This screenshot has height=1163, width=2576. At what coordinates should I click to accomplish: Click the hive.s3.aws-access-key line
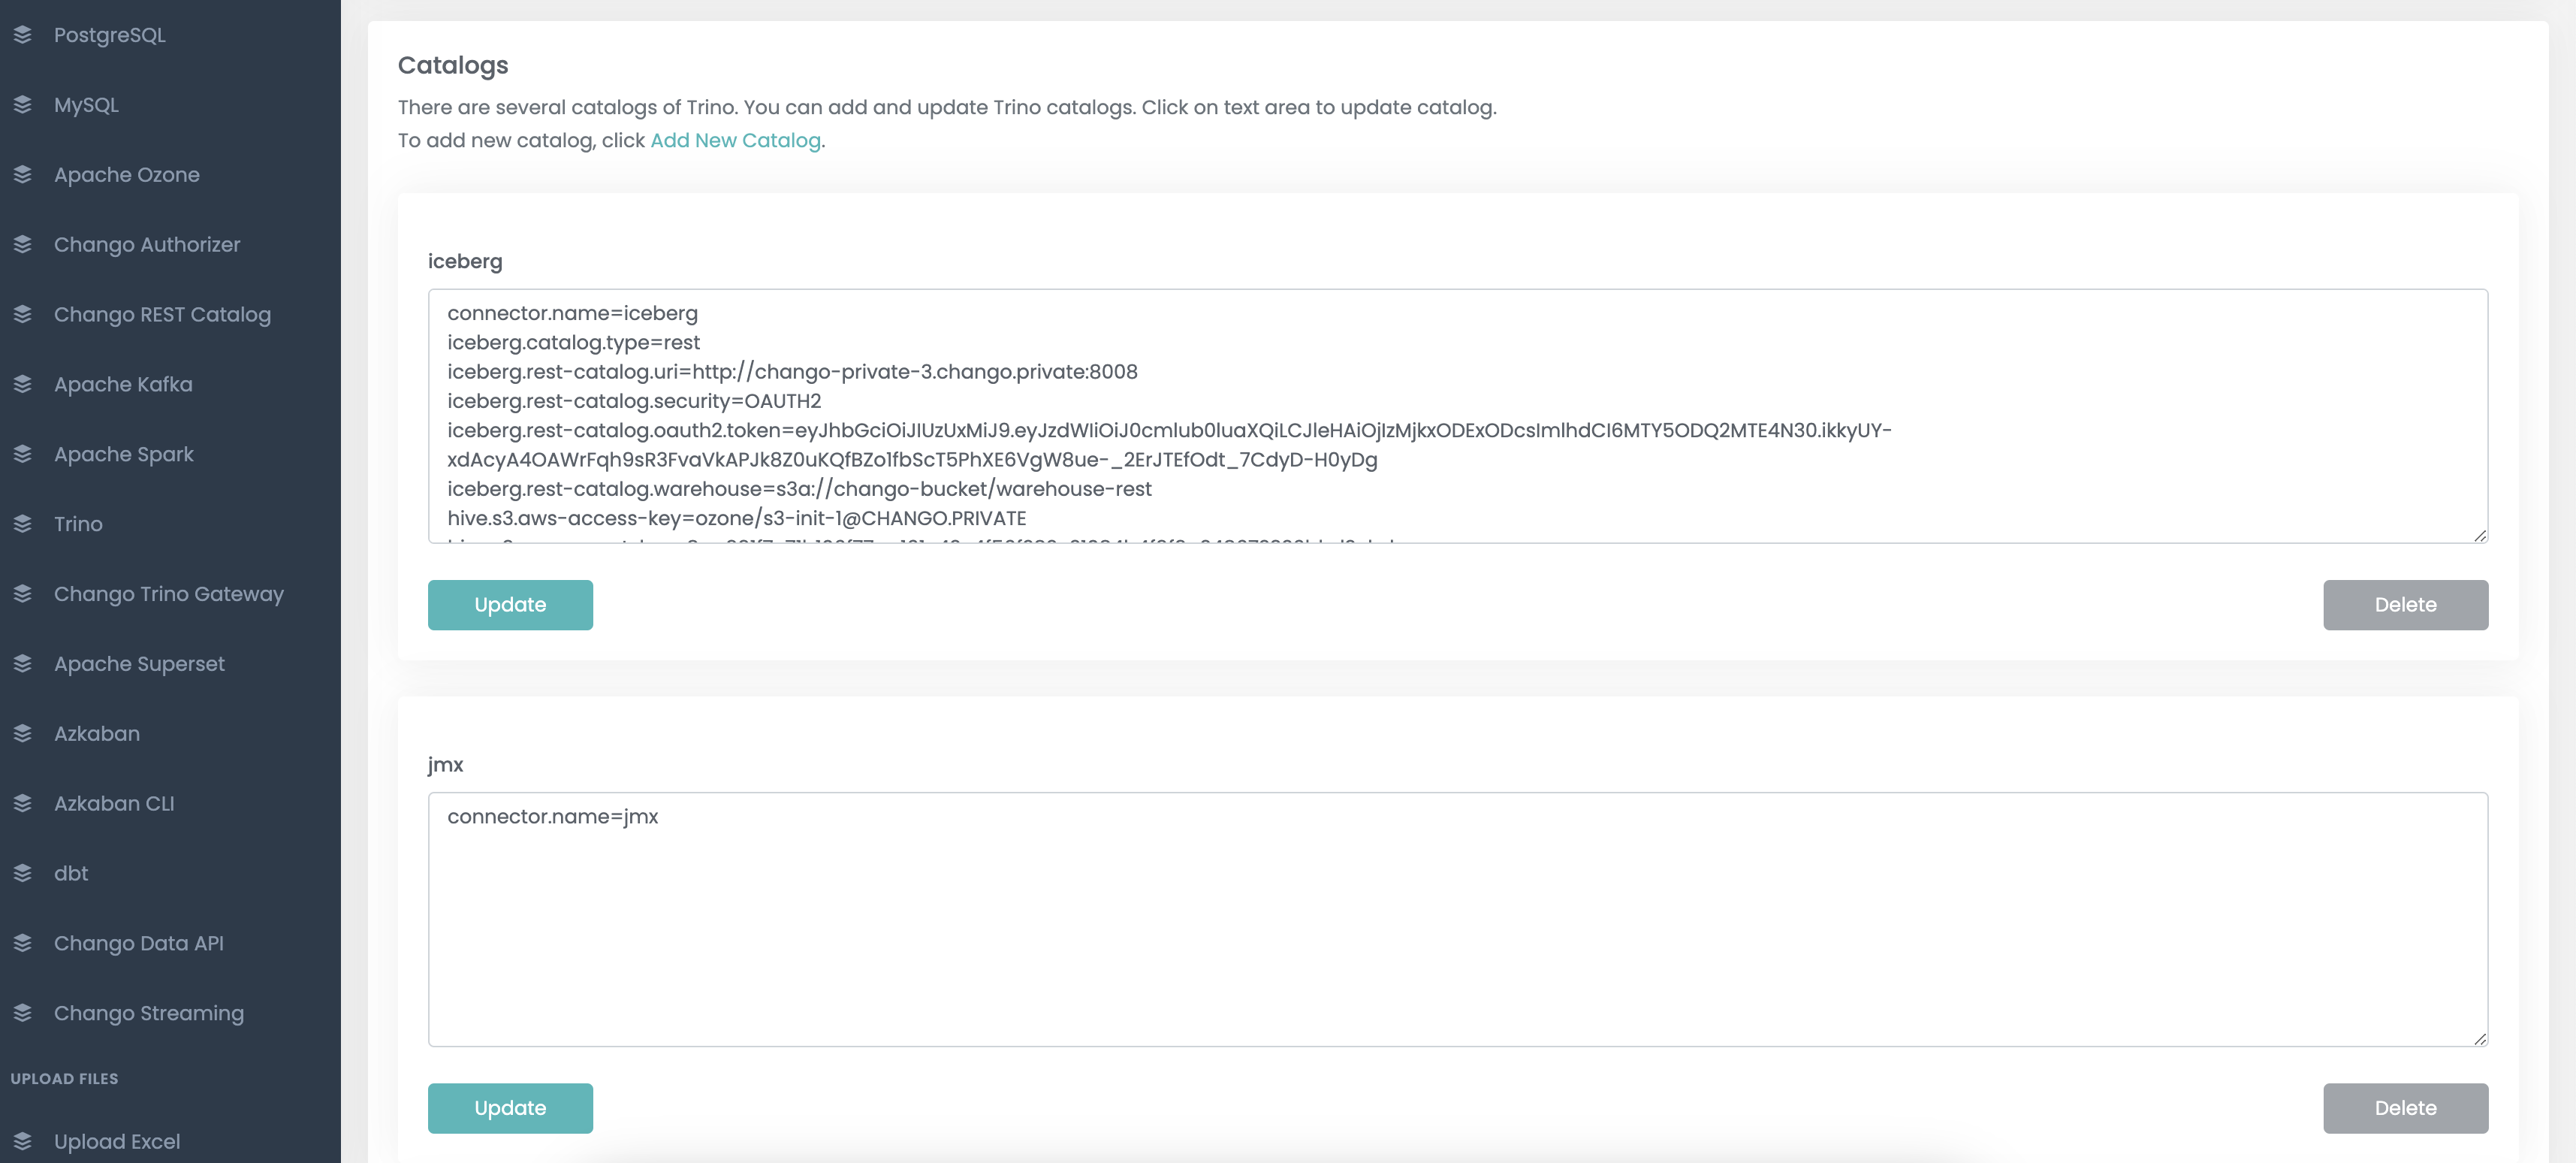pyautogui.click(x=736, y=518)
